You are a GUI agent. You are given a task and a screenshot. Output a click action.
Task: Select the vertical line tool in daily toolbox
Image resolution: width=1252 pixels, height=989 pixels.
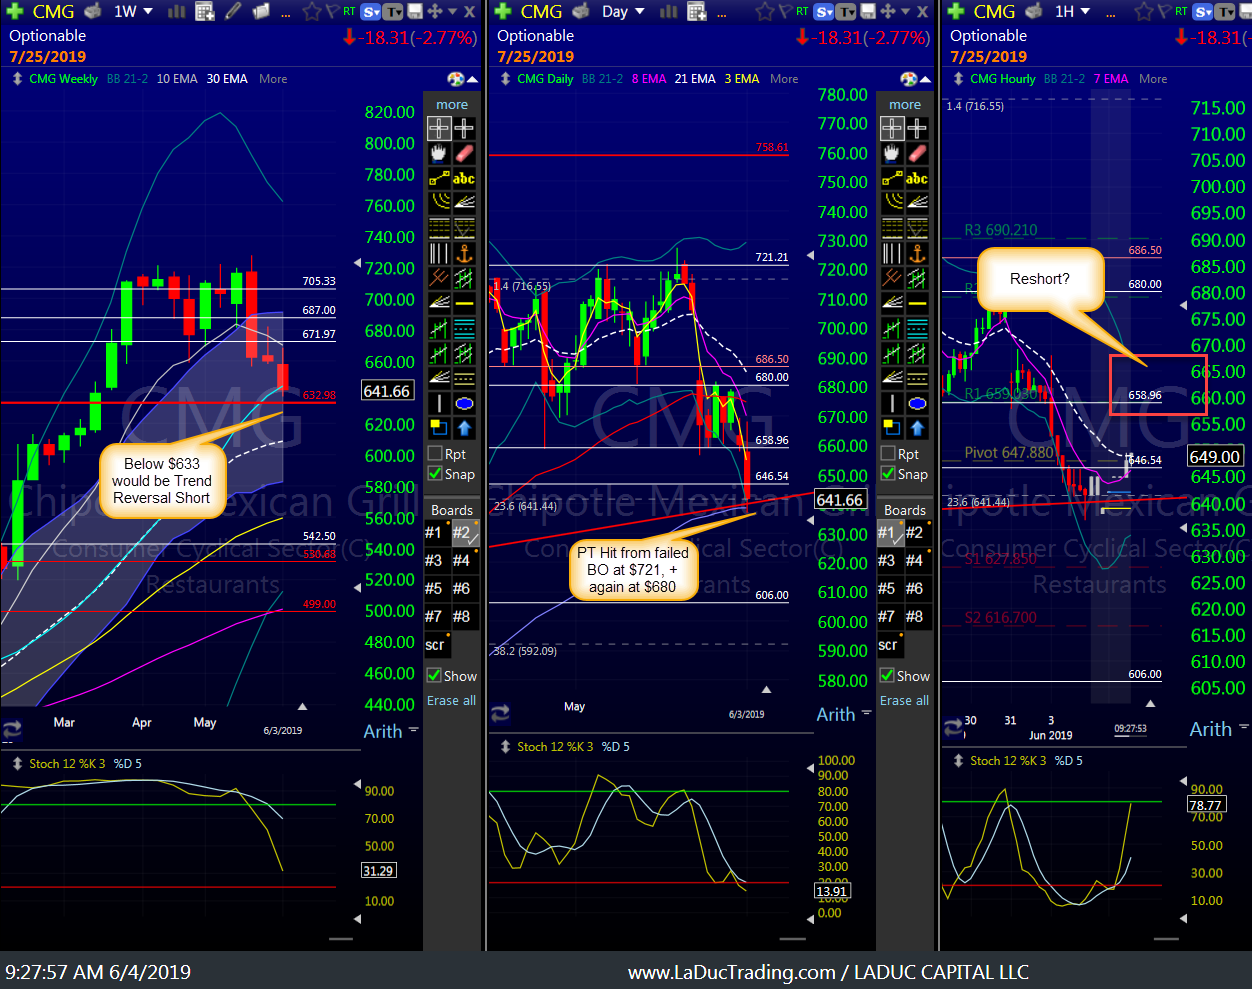click(x=892, y=403)
